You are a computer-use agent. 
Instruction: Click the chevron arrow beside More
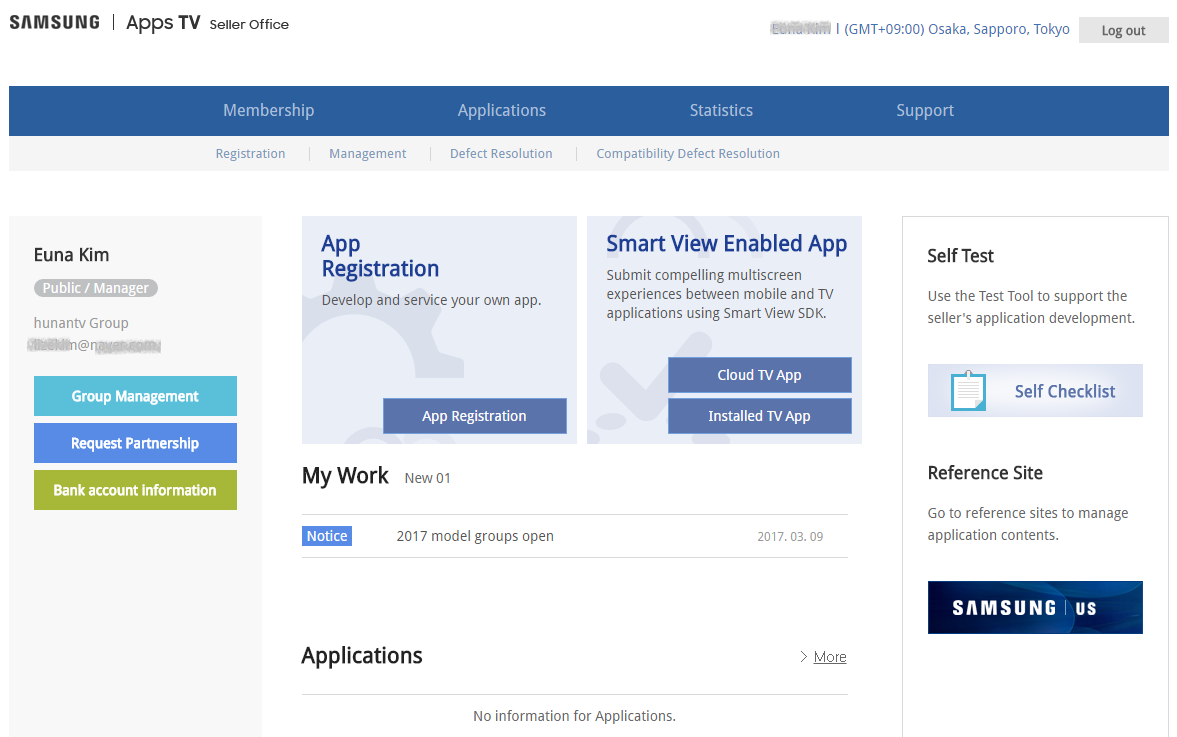coord(804,657)
